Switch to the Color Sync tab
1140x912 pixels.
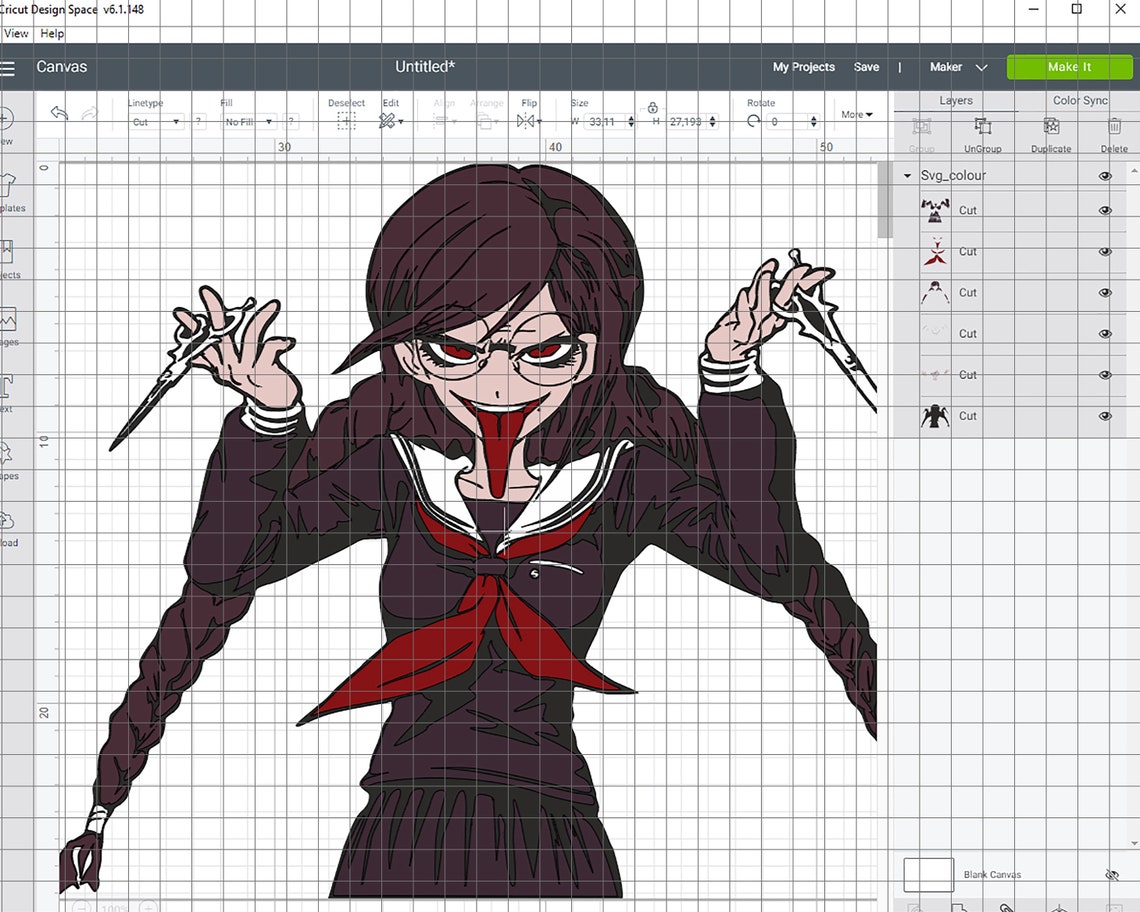coord(1080,100)
